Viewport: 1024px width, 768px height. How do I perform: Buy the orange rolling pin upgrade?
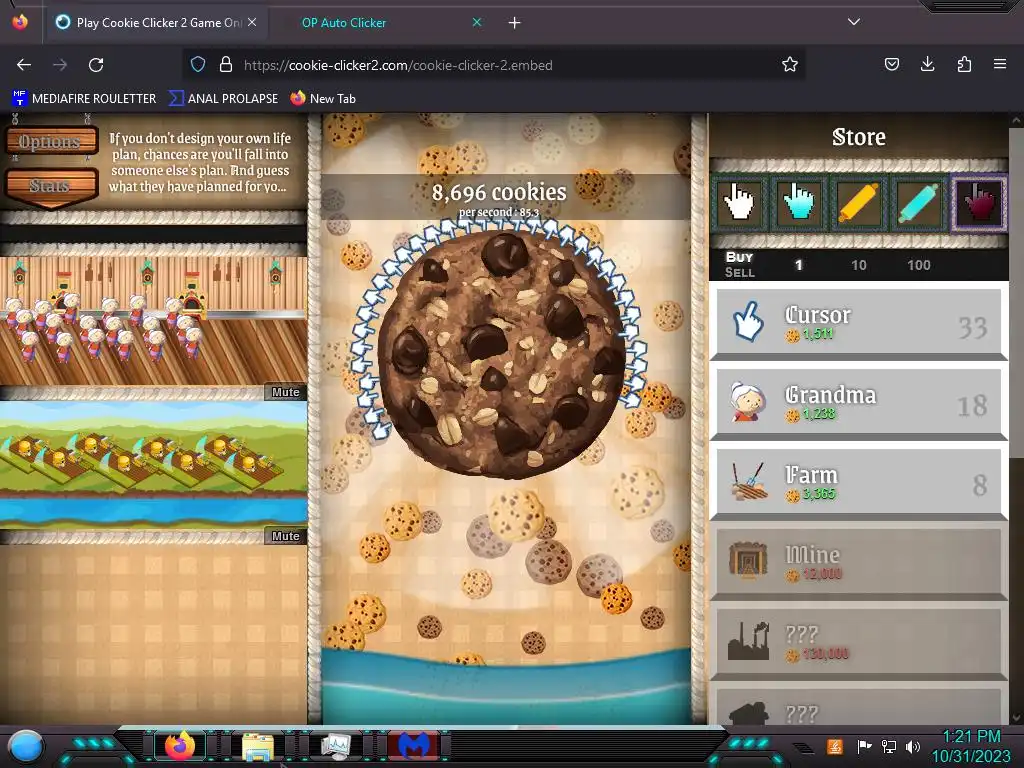[858, 202]
